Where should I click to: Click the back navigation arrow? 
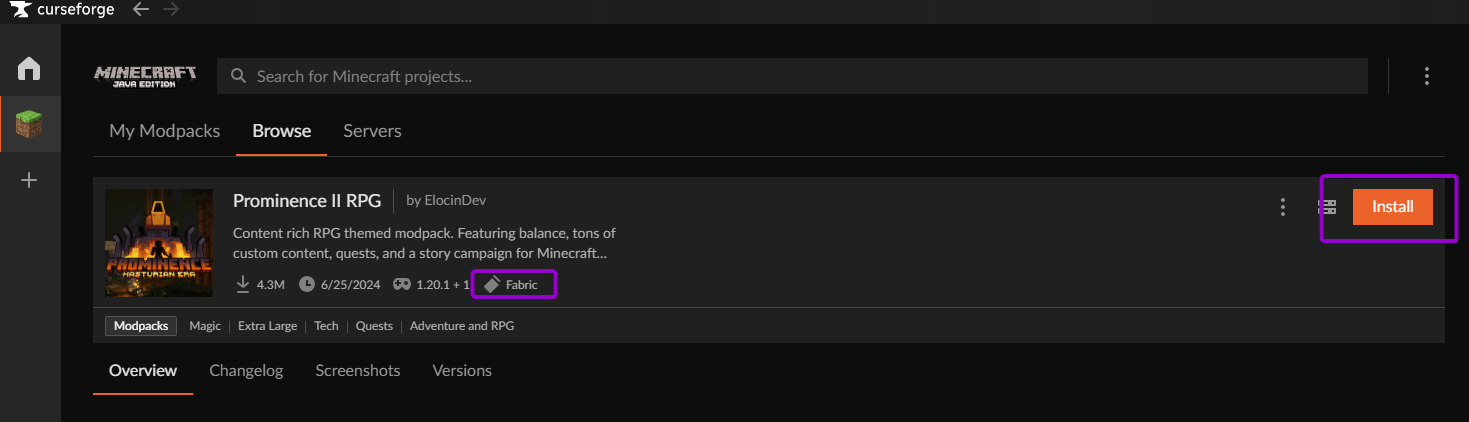coord(141,10)
